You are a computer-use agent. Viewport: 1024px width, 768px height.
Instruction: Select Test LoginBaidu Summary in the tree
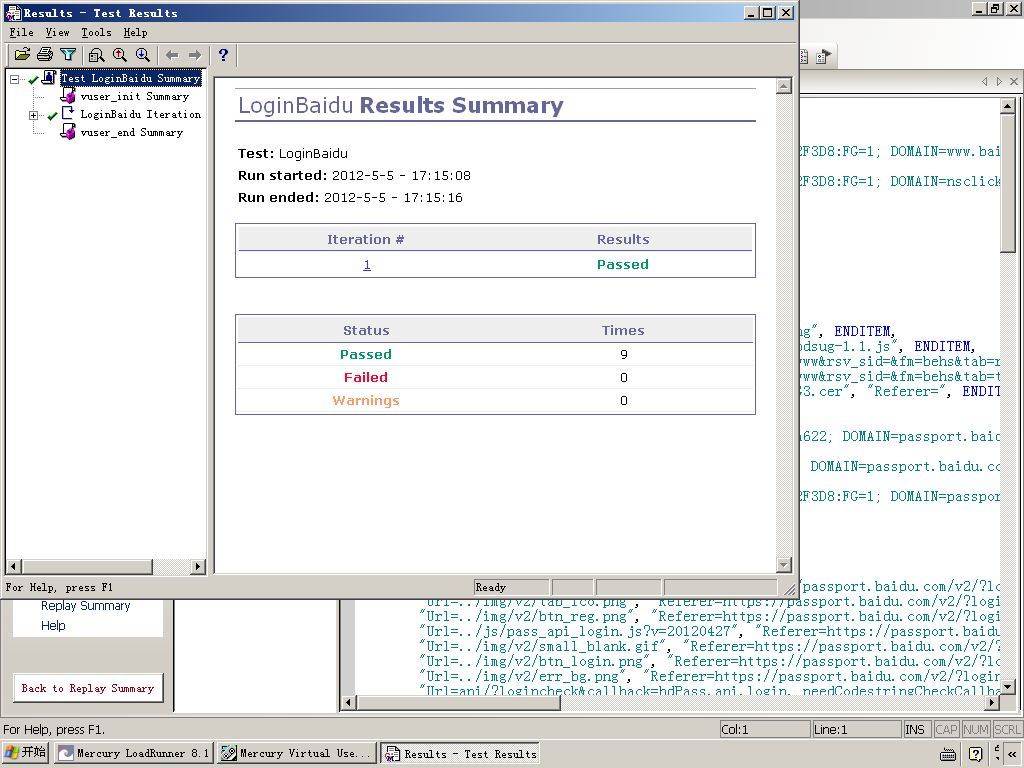131,78
